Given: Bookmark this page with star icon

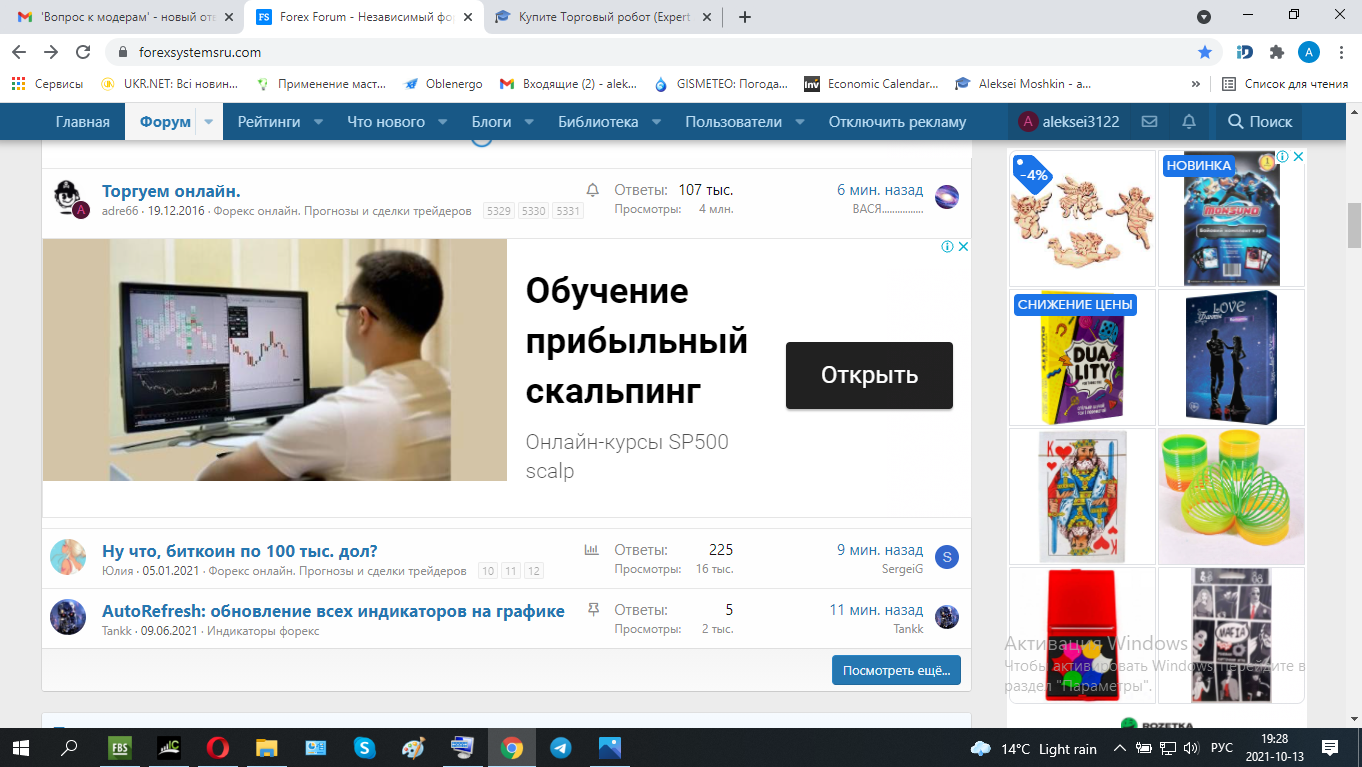Looking at the screenshot, I should coord(1205,52).
